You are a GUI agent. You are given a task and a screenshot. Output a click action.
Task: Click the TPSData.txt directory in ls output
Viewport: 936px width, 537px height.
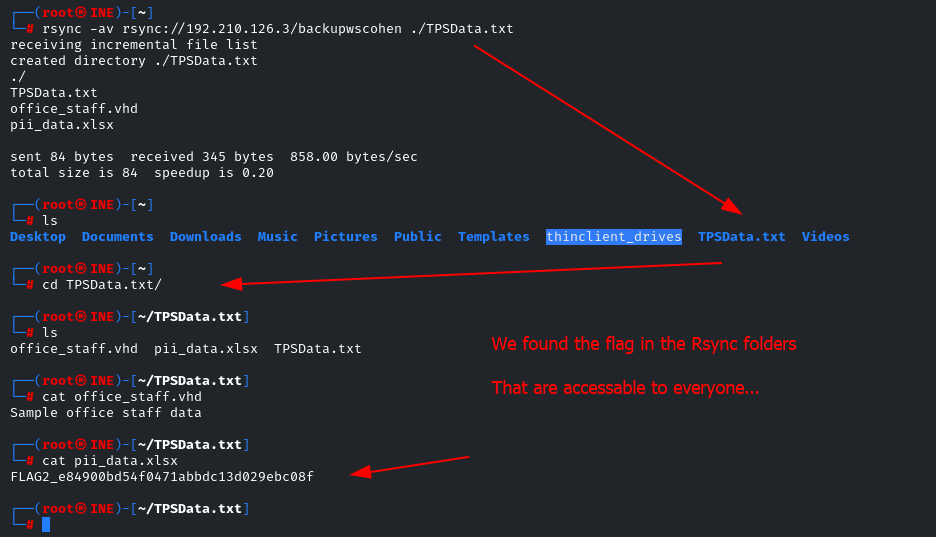(x=741, y=237)
